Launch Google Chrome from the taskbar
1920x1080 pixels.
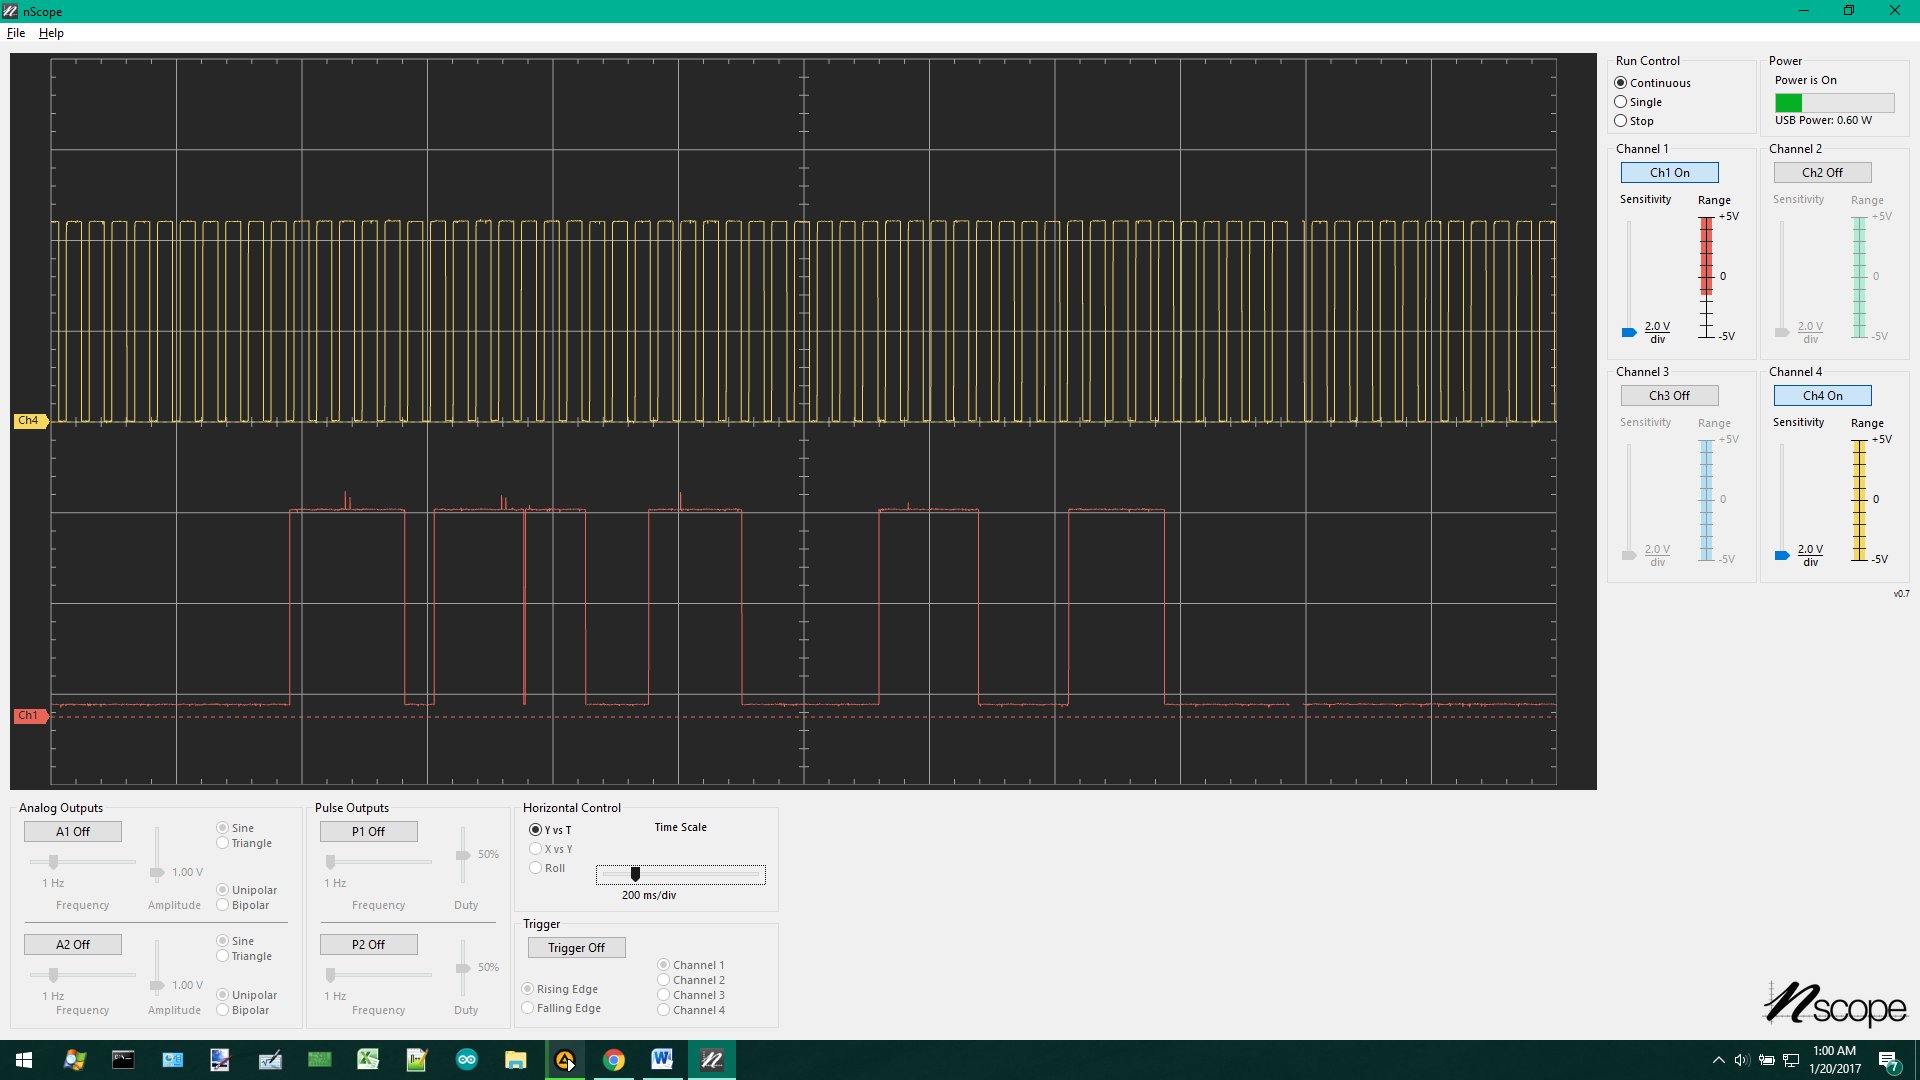614,1059
